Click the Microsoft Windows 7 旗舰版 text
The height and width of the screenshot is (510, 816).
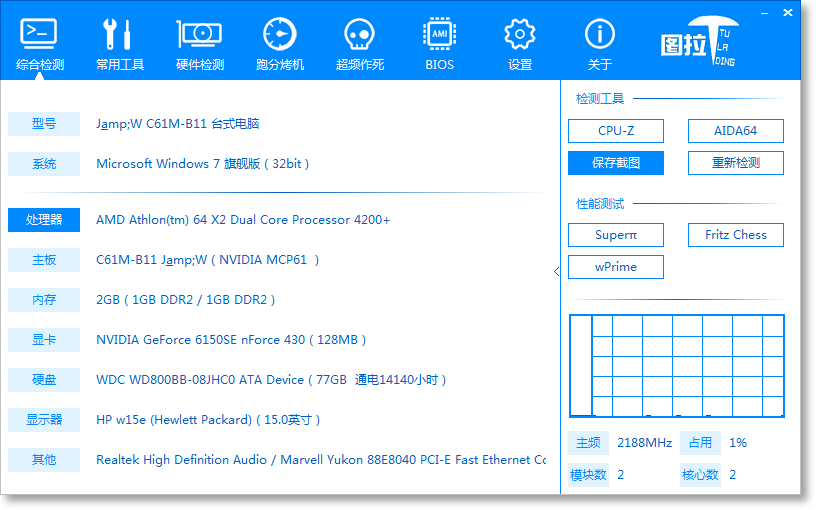point(202,164)
